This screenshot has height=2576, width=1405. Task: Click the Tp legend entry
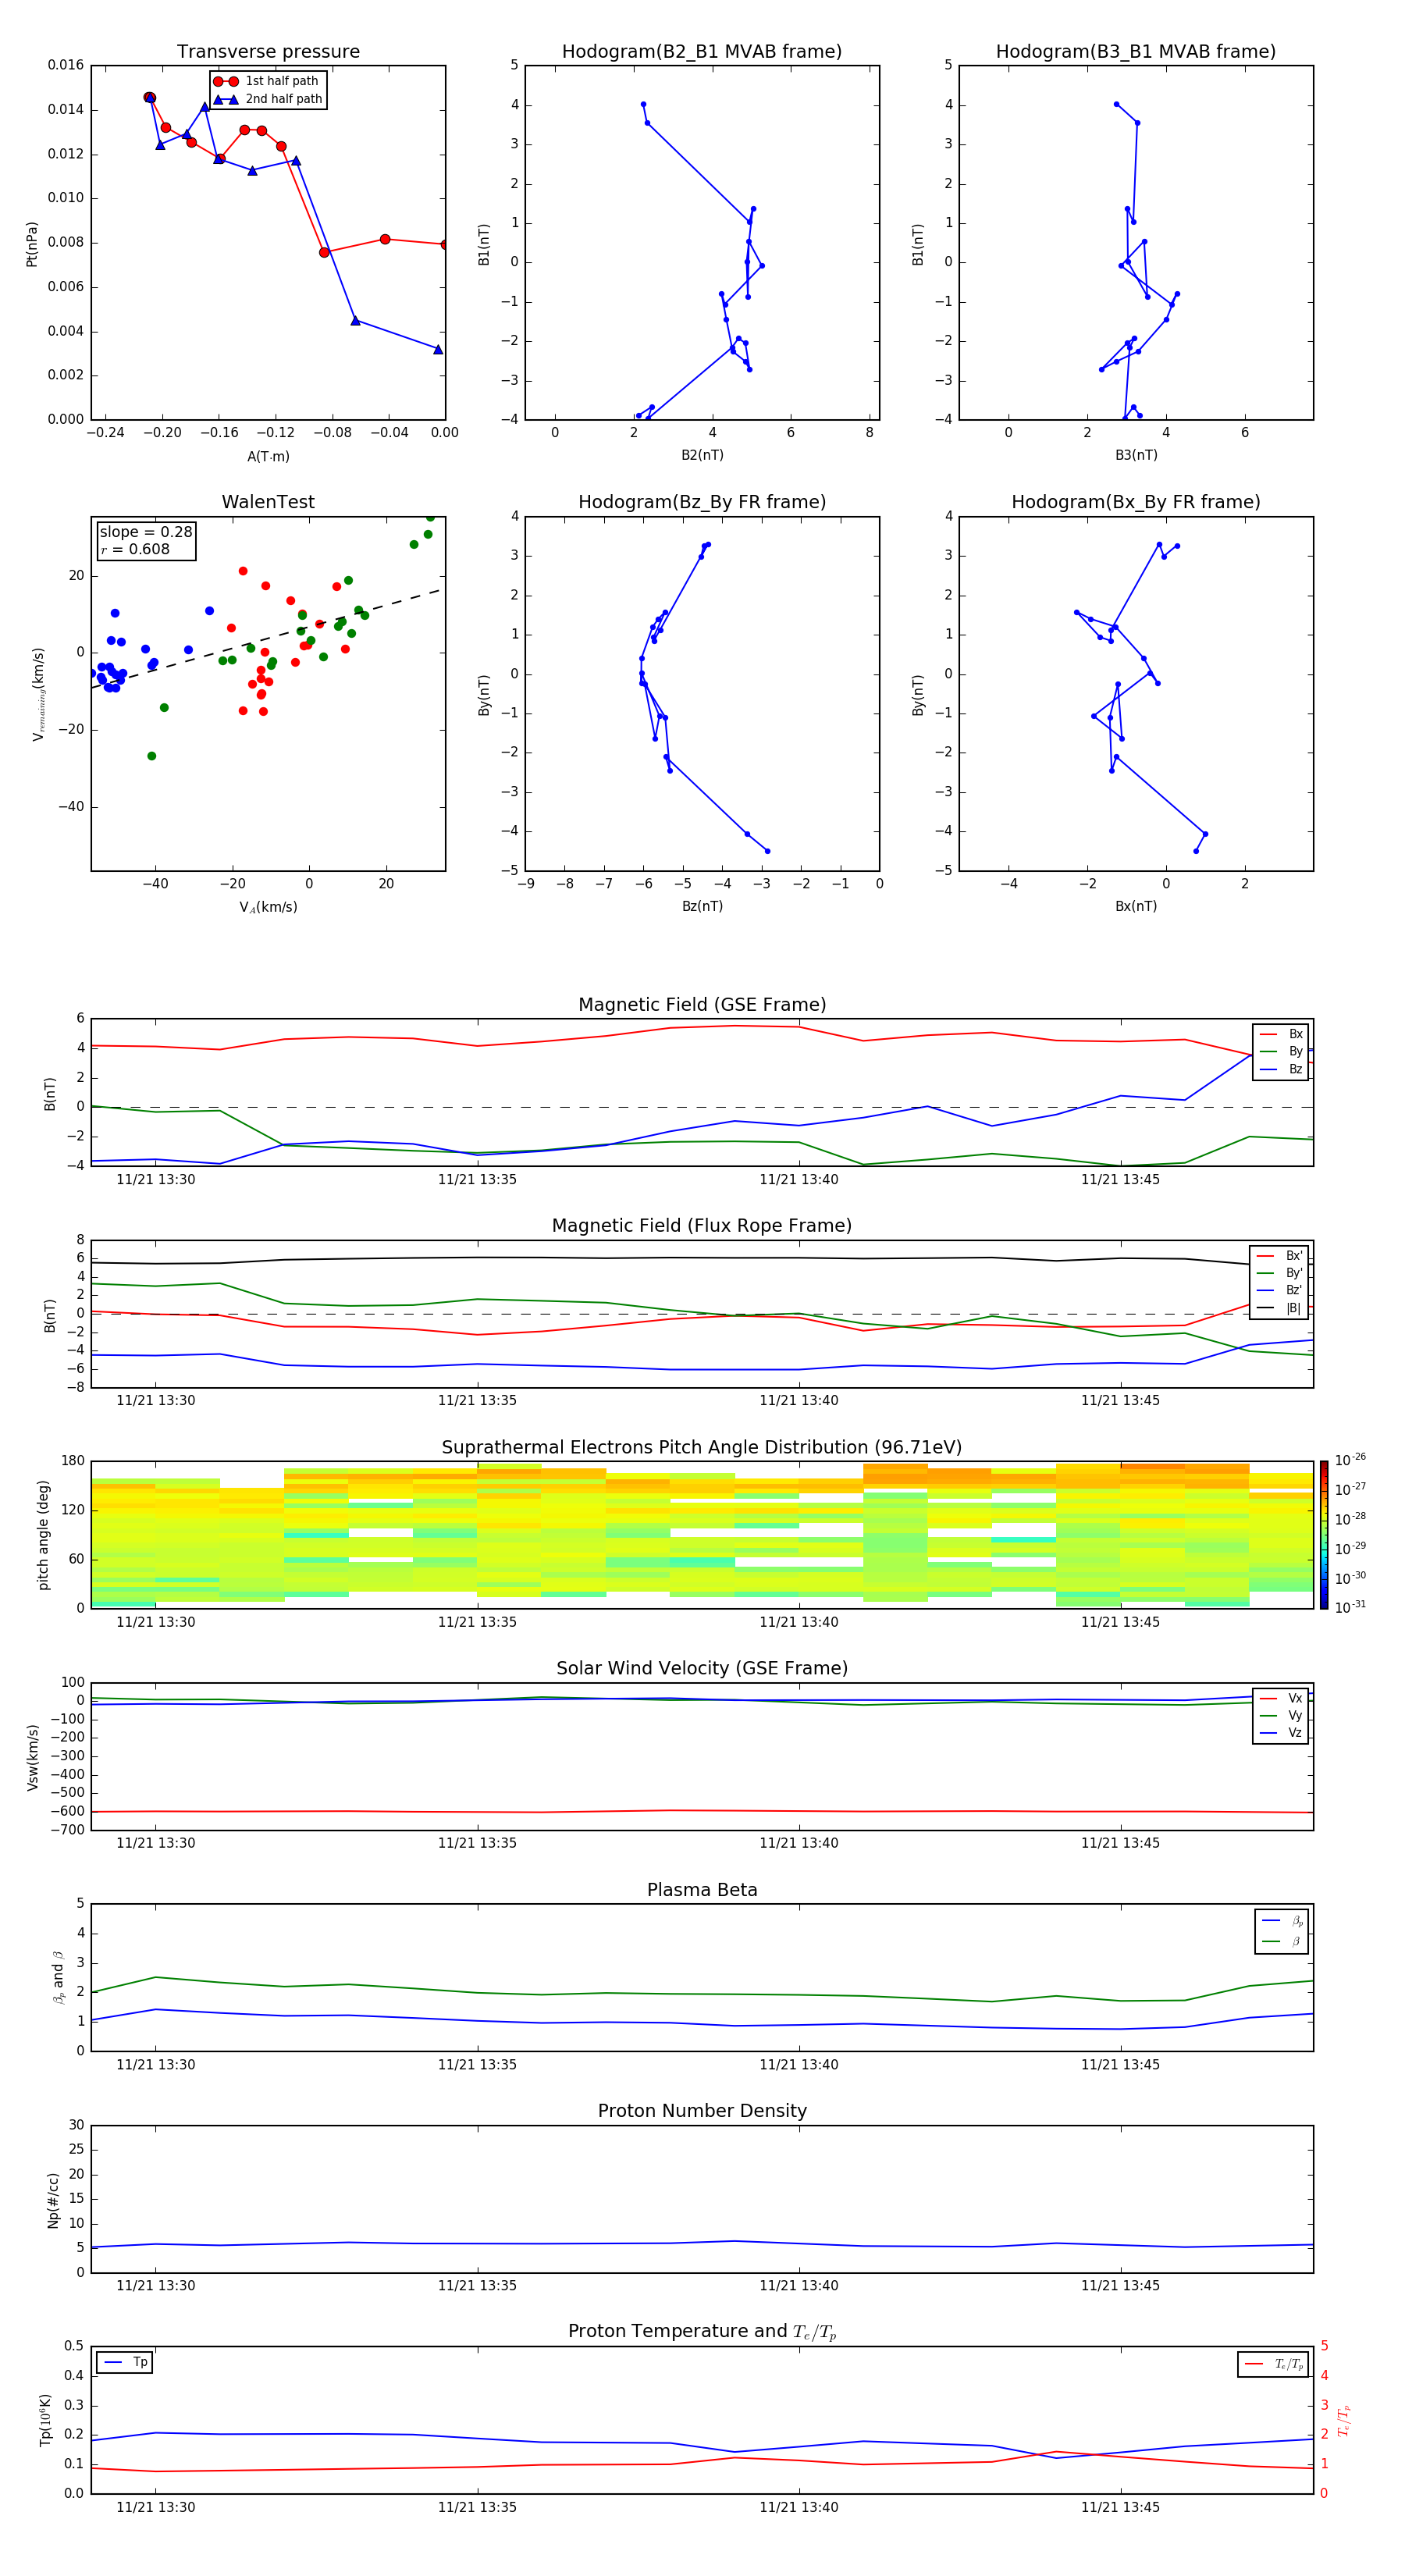[124, 2362]
